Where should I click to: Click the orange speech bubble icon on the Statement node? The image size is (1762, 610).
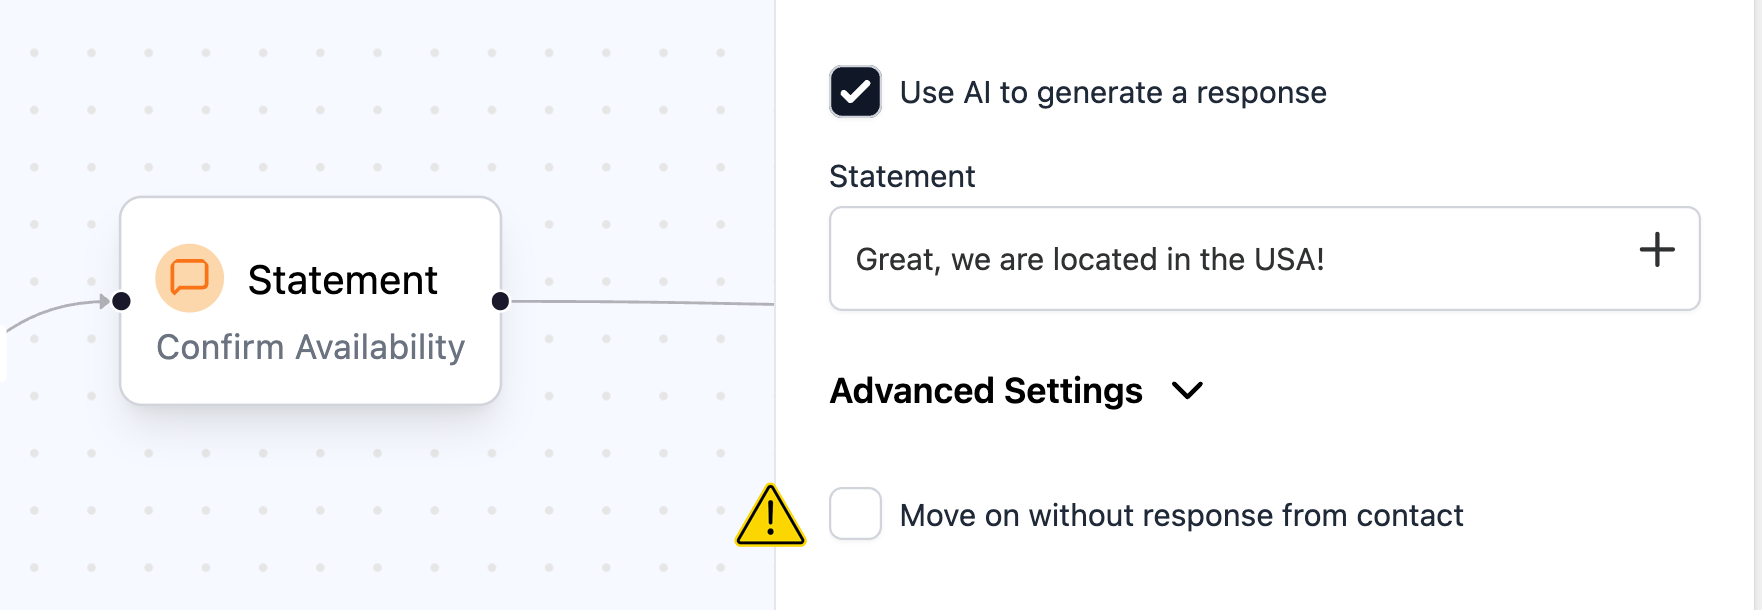(x=191, y=278)
